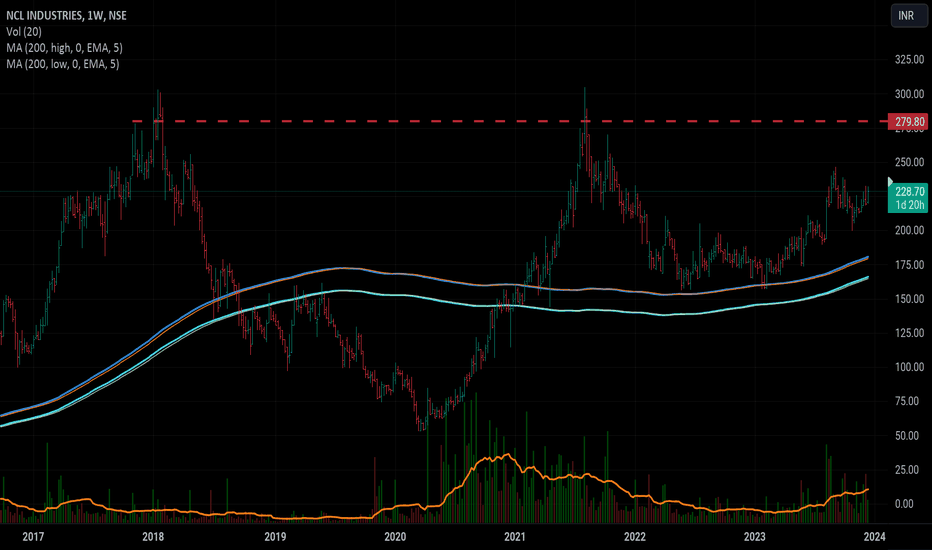Click the 200.00 price axis label
932x550 pixels.
909,230
